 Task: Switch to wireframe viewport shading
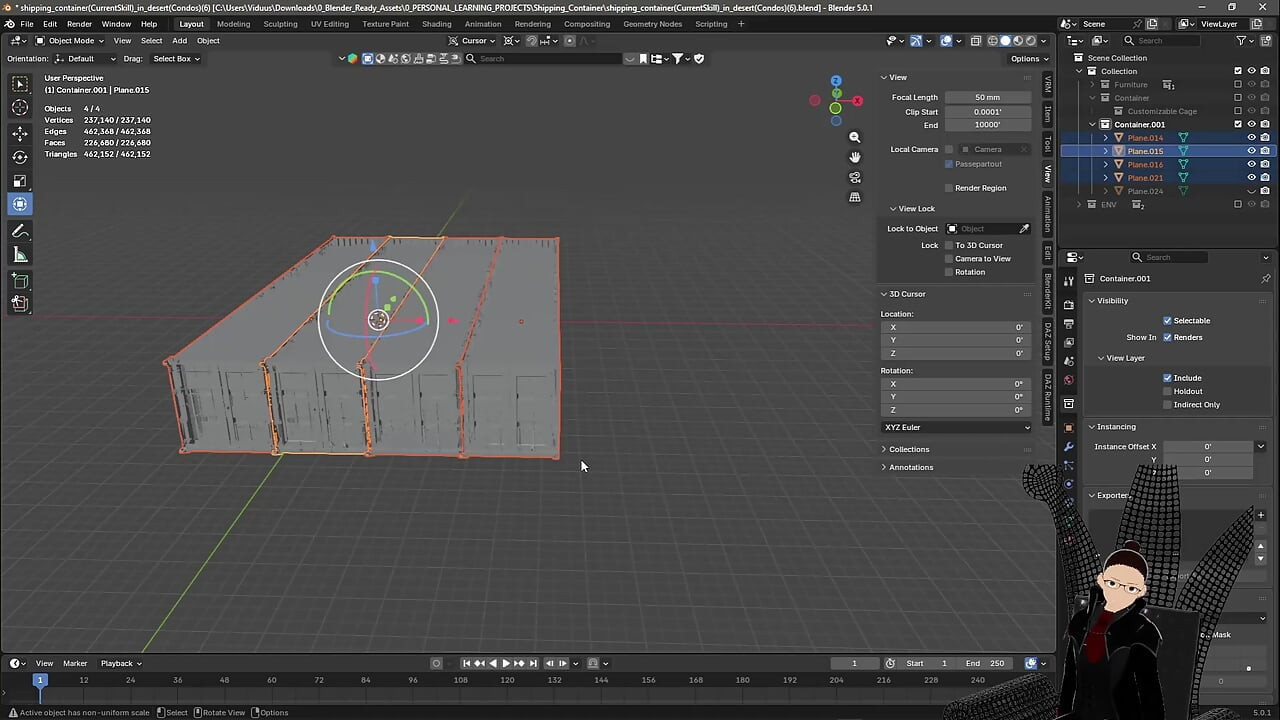pyautogui.click(x=993, y=41)
